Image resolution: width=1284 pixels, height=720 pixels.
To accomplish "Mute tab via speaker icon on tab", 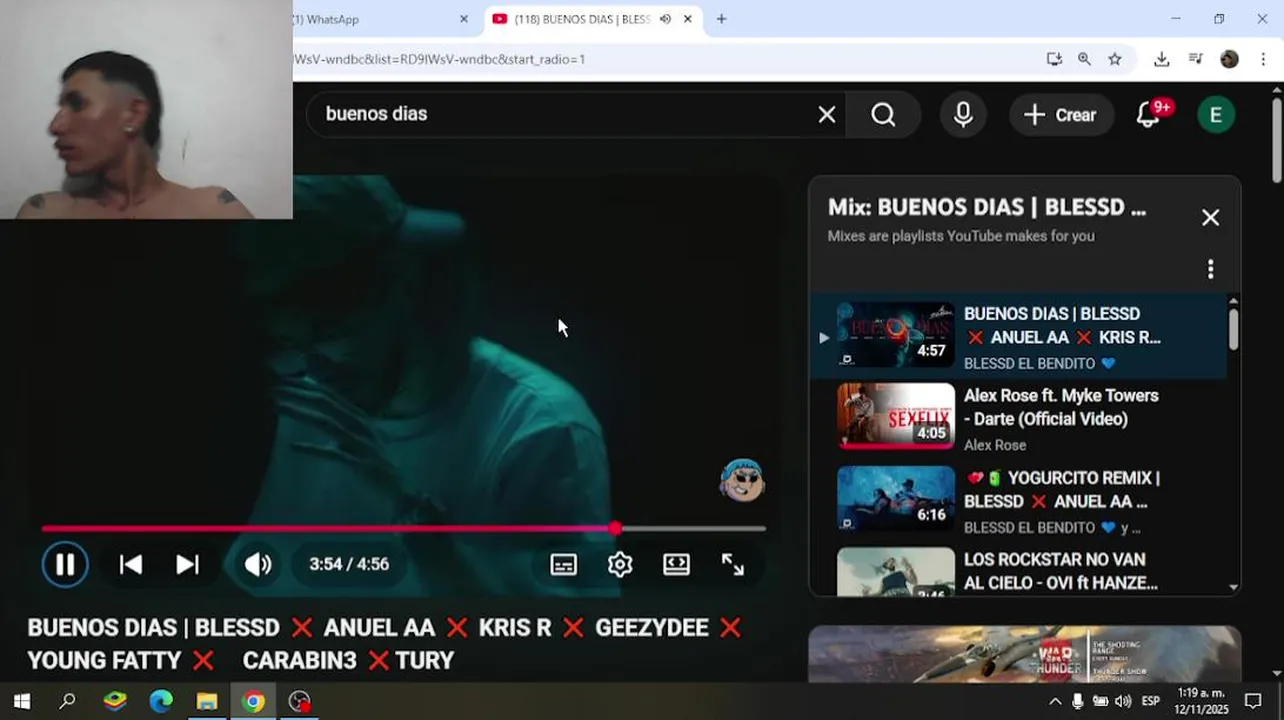I will (x=665, y=19).
